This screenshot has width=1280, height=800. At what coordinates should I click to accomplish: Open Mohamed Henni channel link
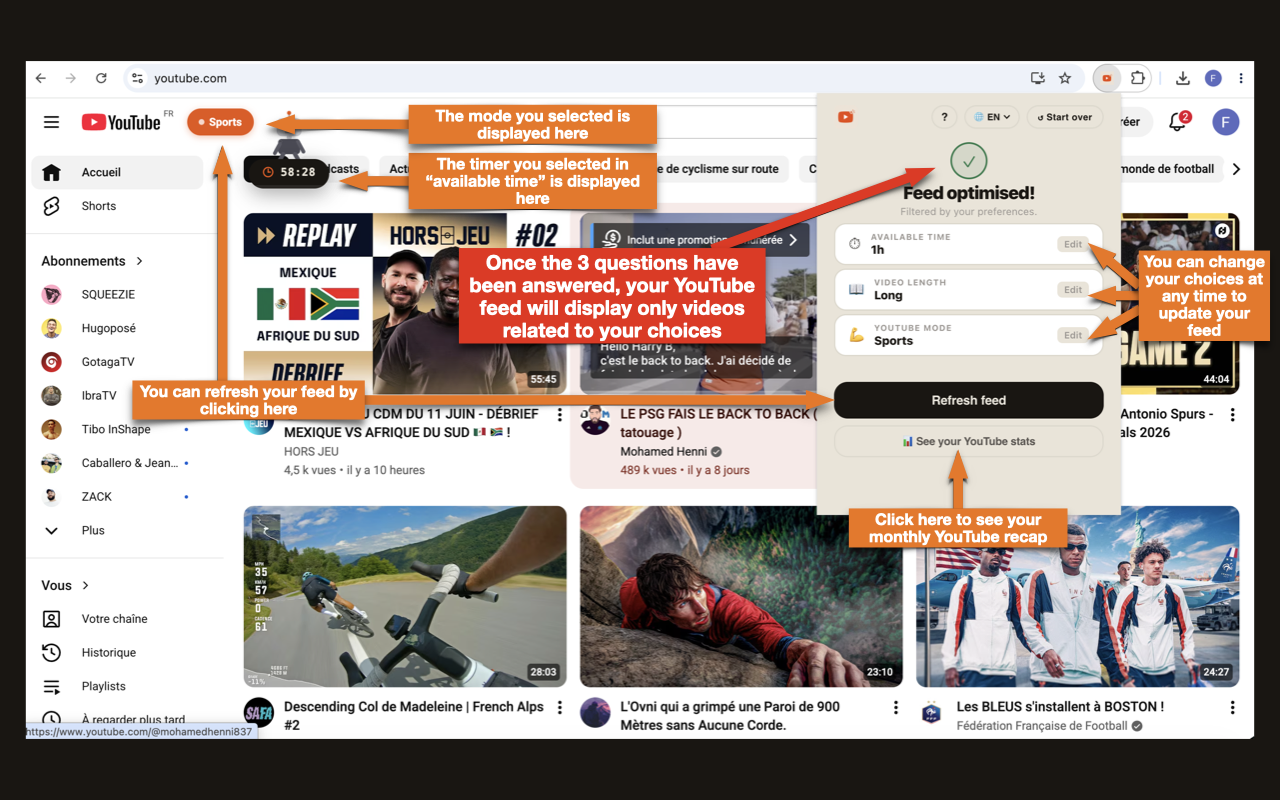pos(664,451)
